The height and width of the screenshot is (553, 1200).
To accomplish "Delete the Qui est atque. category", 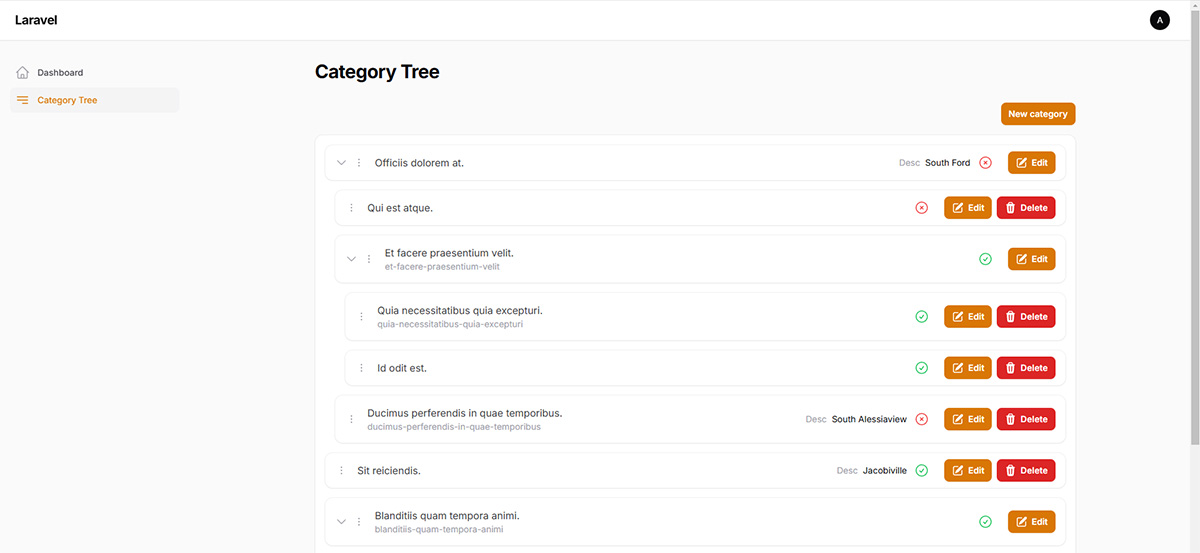I will pyautogui.click(x=1026, y=208).
